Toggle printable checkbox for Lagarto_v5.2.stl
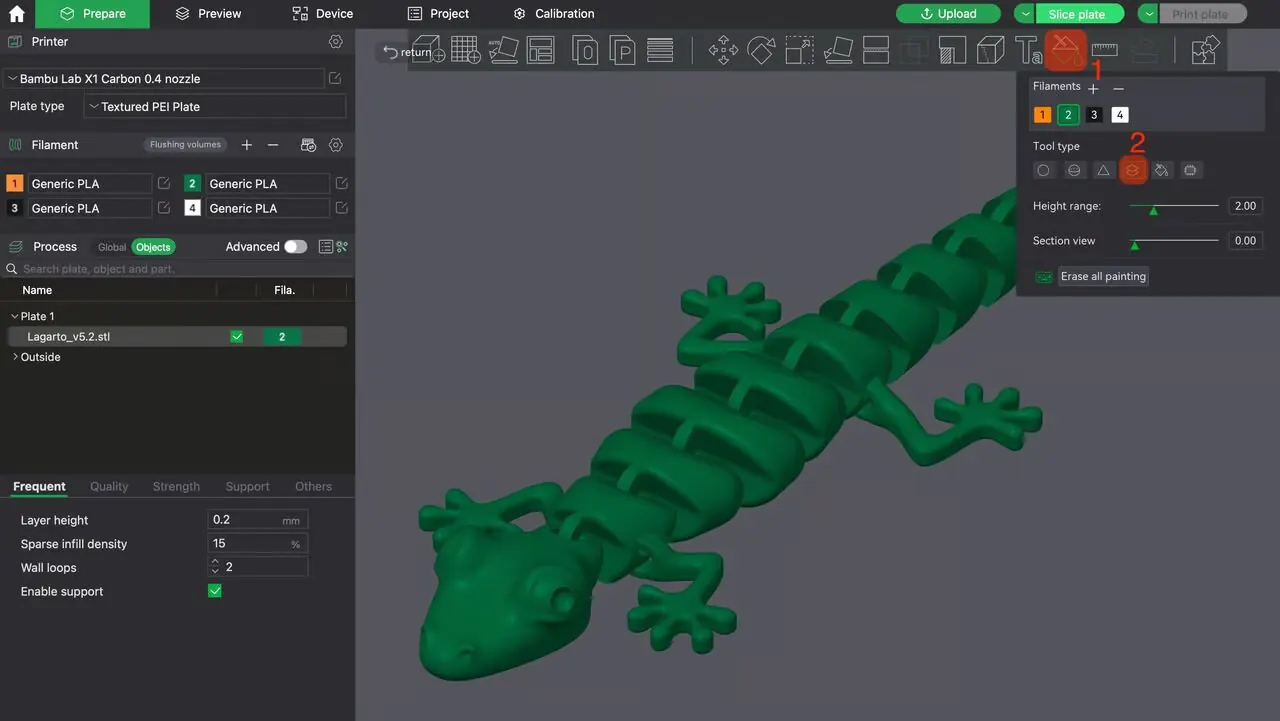Viewport: 1280px width, 721px height. click(x=237, y=337)
